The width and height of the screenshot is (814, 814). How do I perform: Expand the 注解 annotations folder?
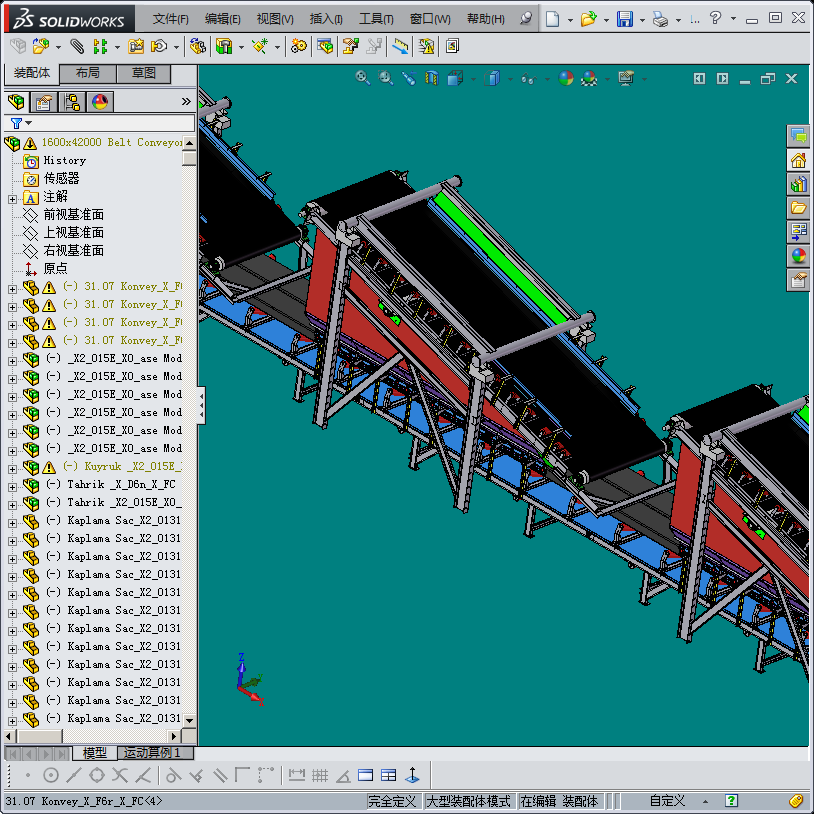[x=12, y=197]
